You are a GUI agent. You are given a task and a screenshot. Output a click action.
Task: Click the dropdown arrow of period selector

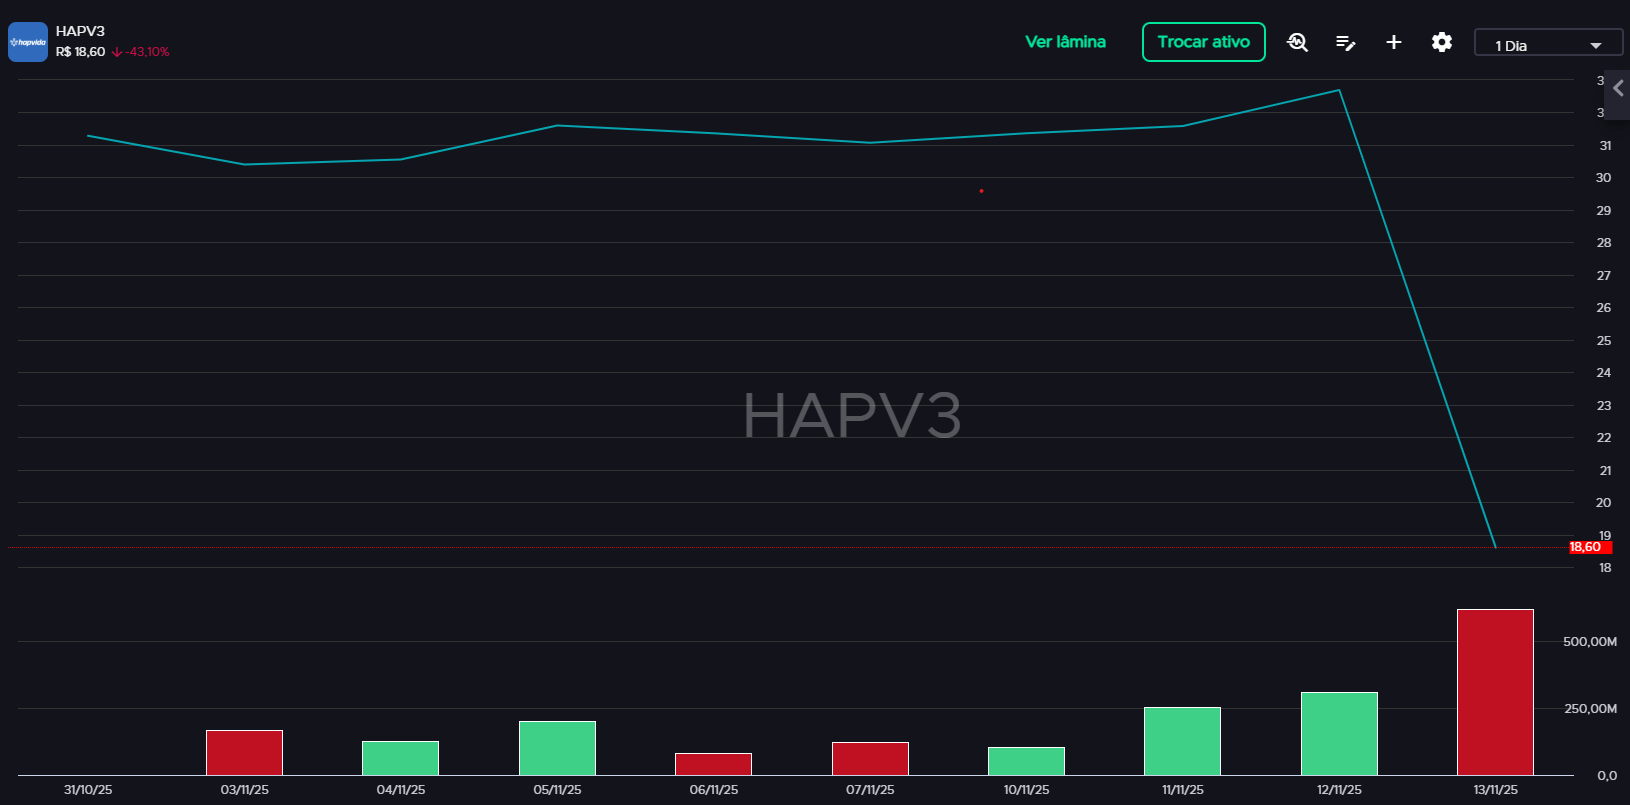(1596, 46)
